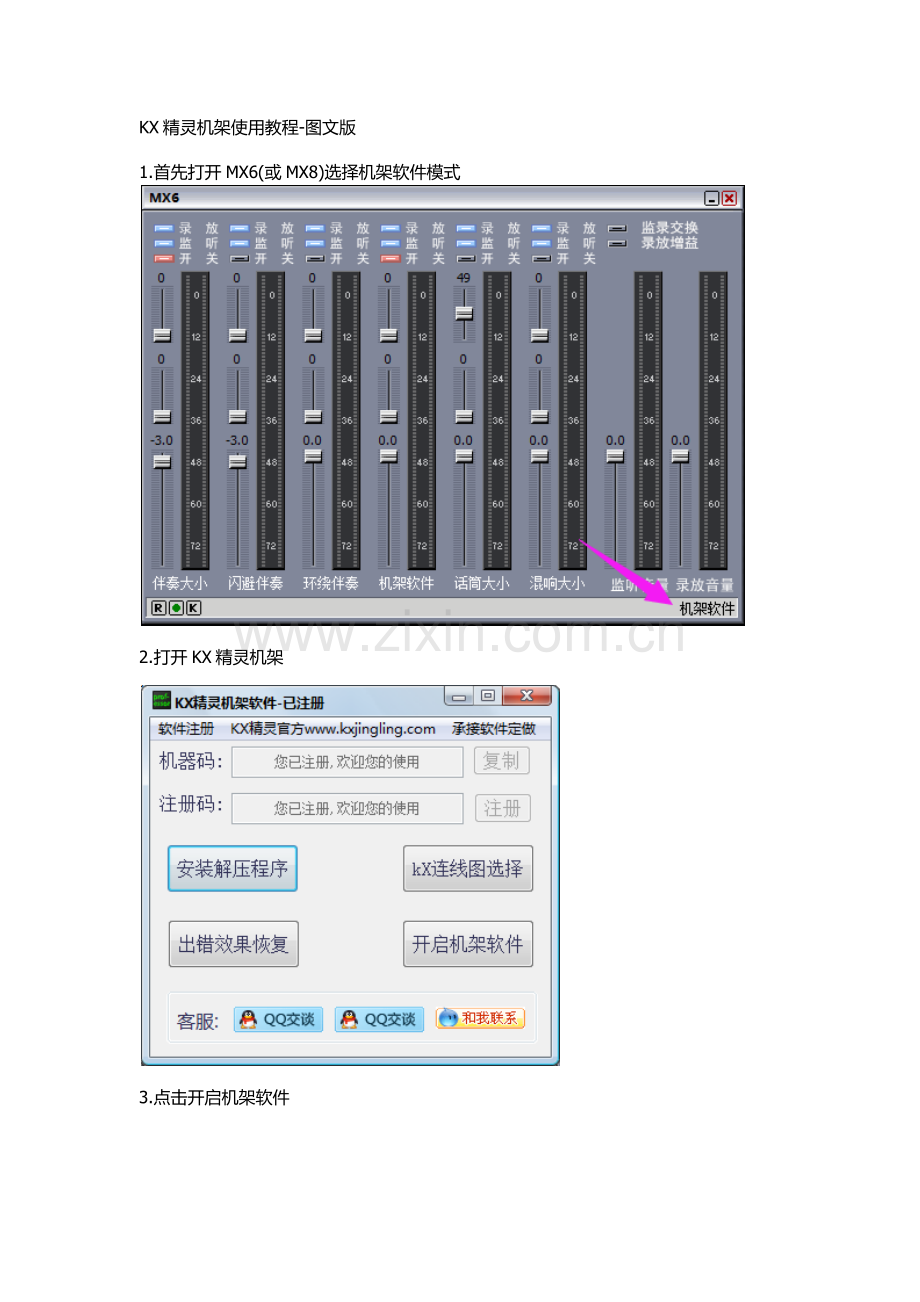
Task: Click the QQ交谈 button next to 客服 label
Action: point(278,1019)
